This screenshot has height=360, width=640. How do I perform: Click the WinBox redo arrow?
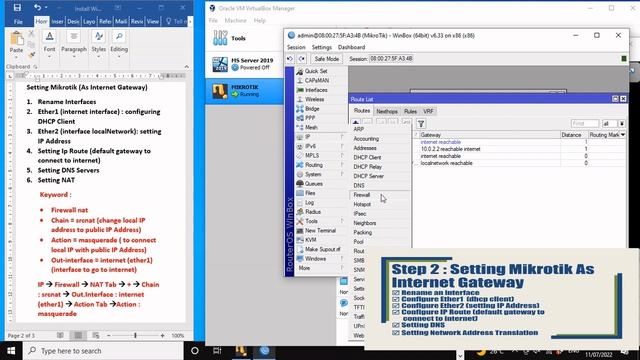pyautogui.click(x=302, y=59)
